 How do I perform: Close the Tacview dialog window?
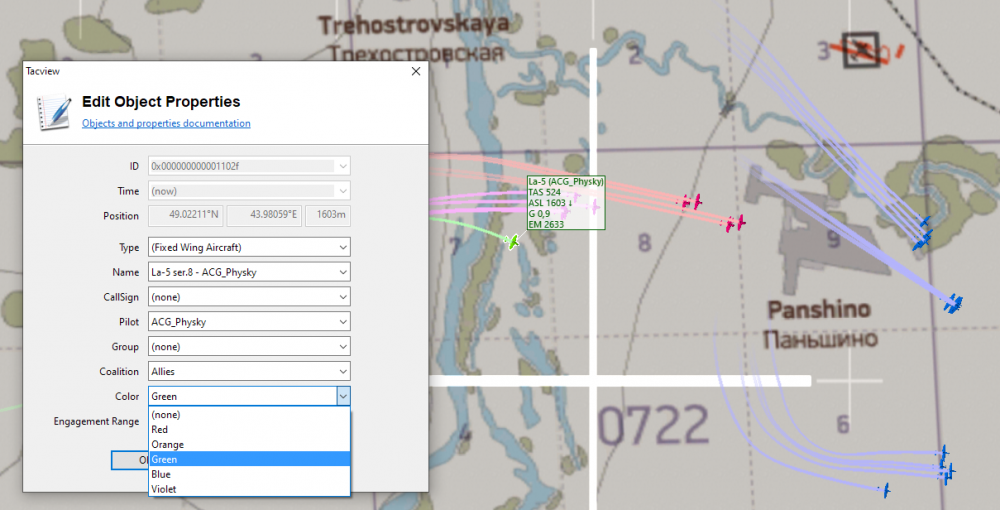(416, 71)
